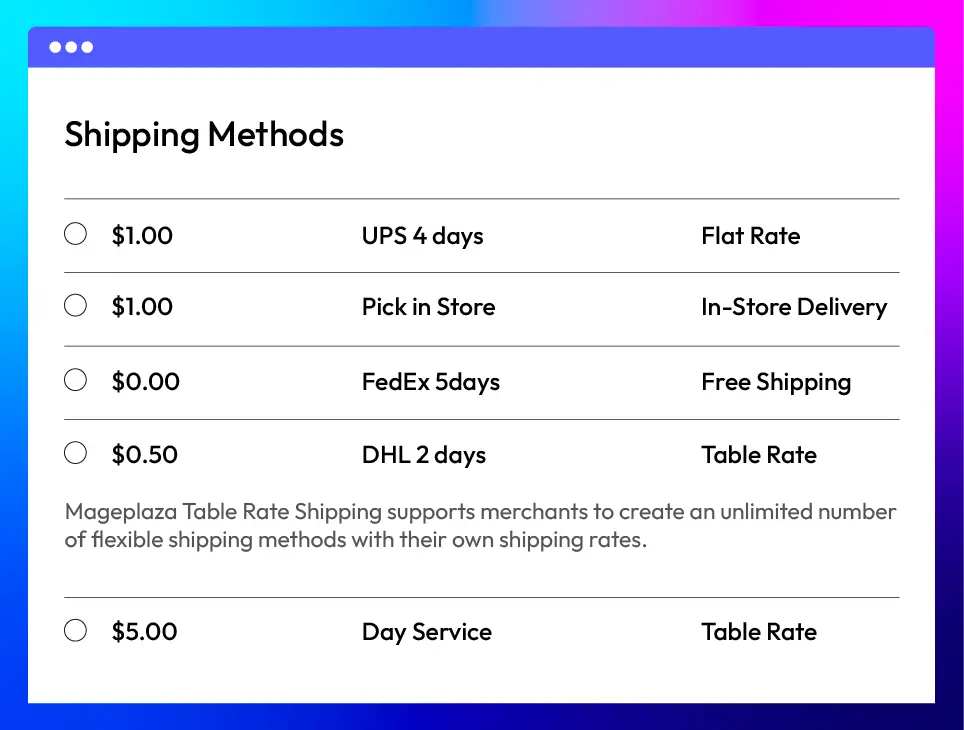The height and width of the screenshot is (730, 964).
Task: Click the $0.50 price text
Action: pos(144,455)
